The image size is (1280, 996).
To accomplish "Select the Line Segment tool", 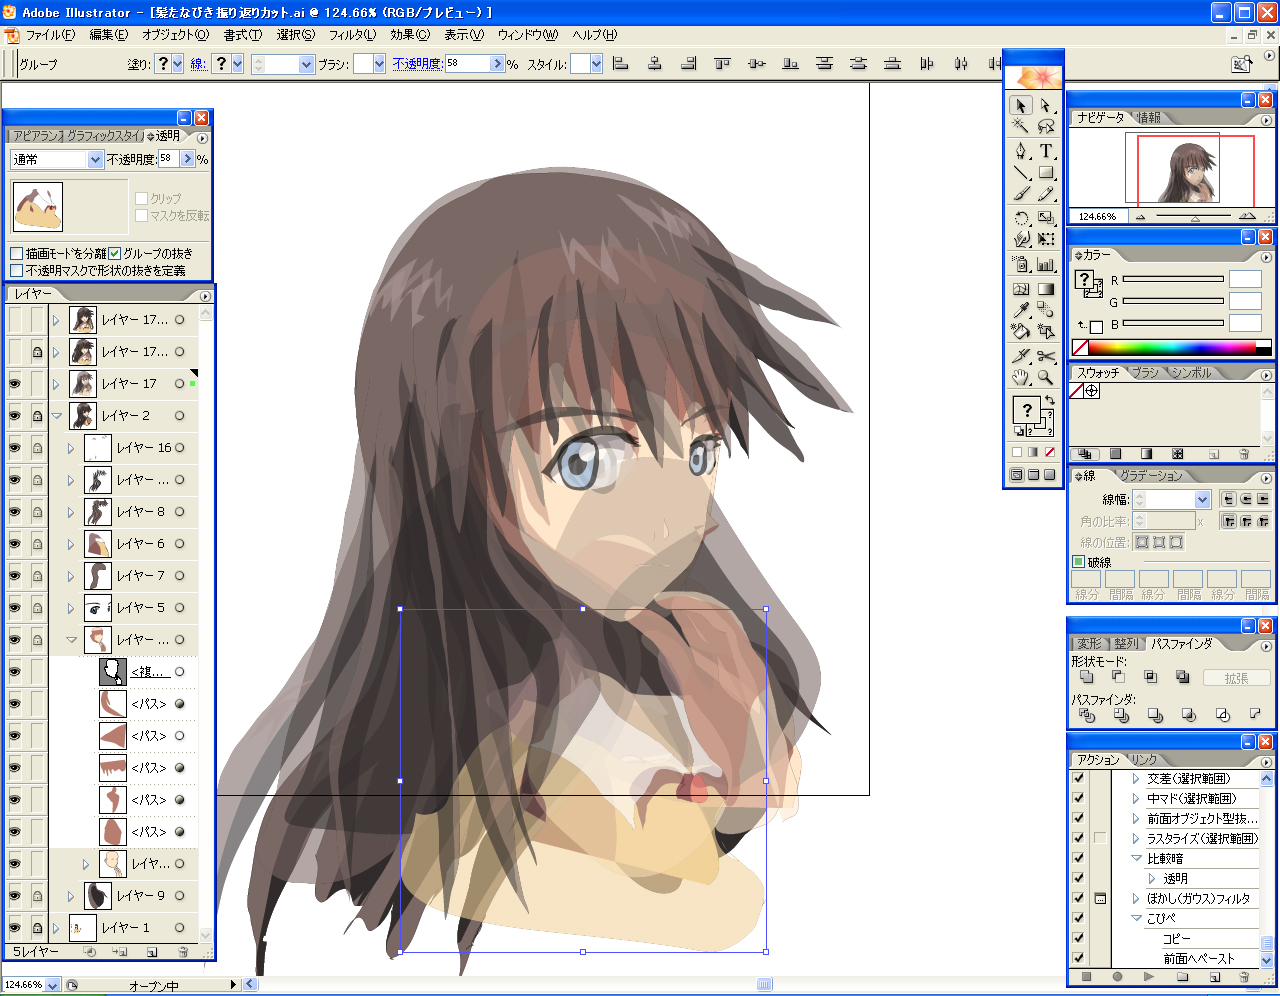I will [x=1020, y=173].
